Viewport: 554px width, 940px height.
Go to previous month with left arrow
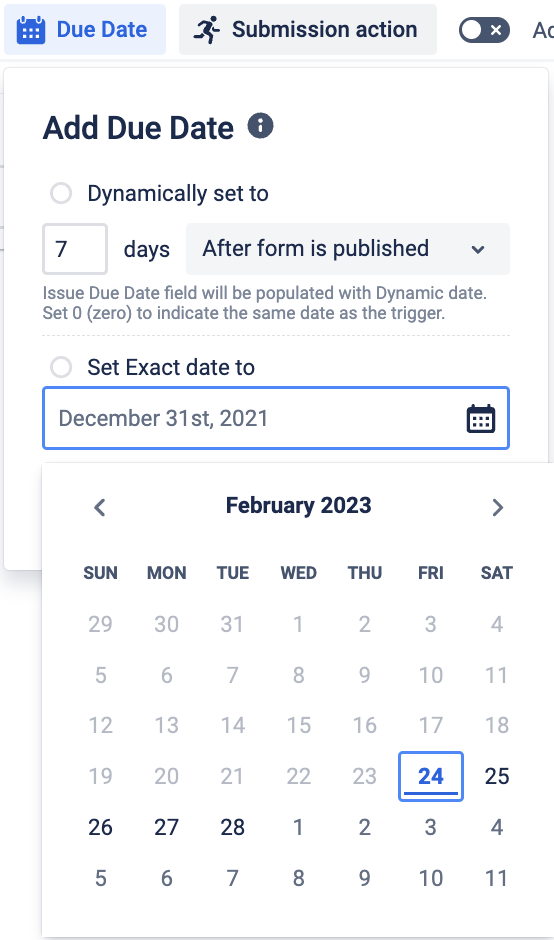click(x=100, y=507)
